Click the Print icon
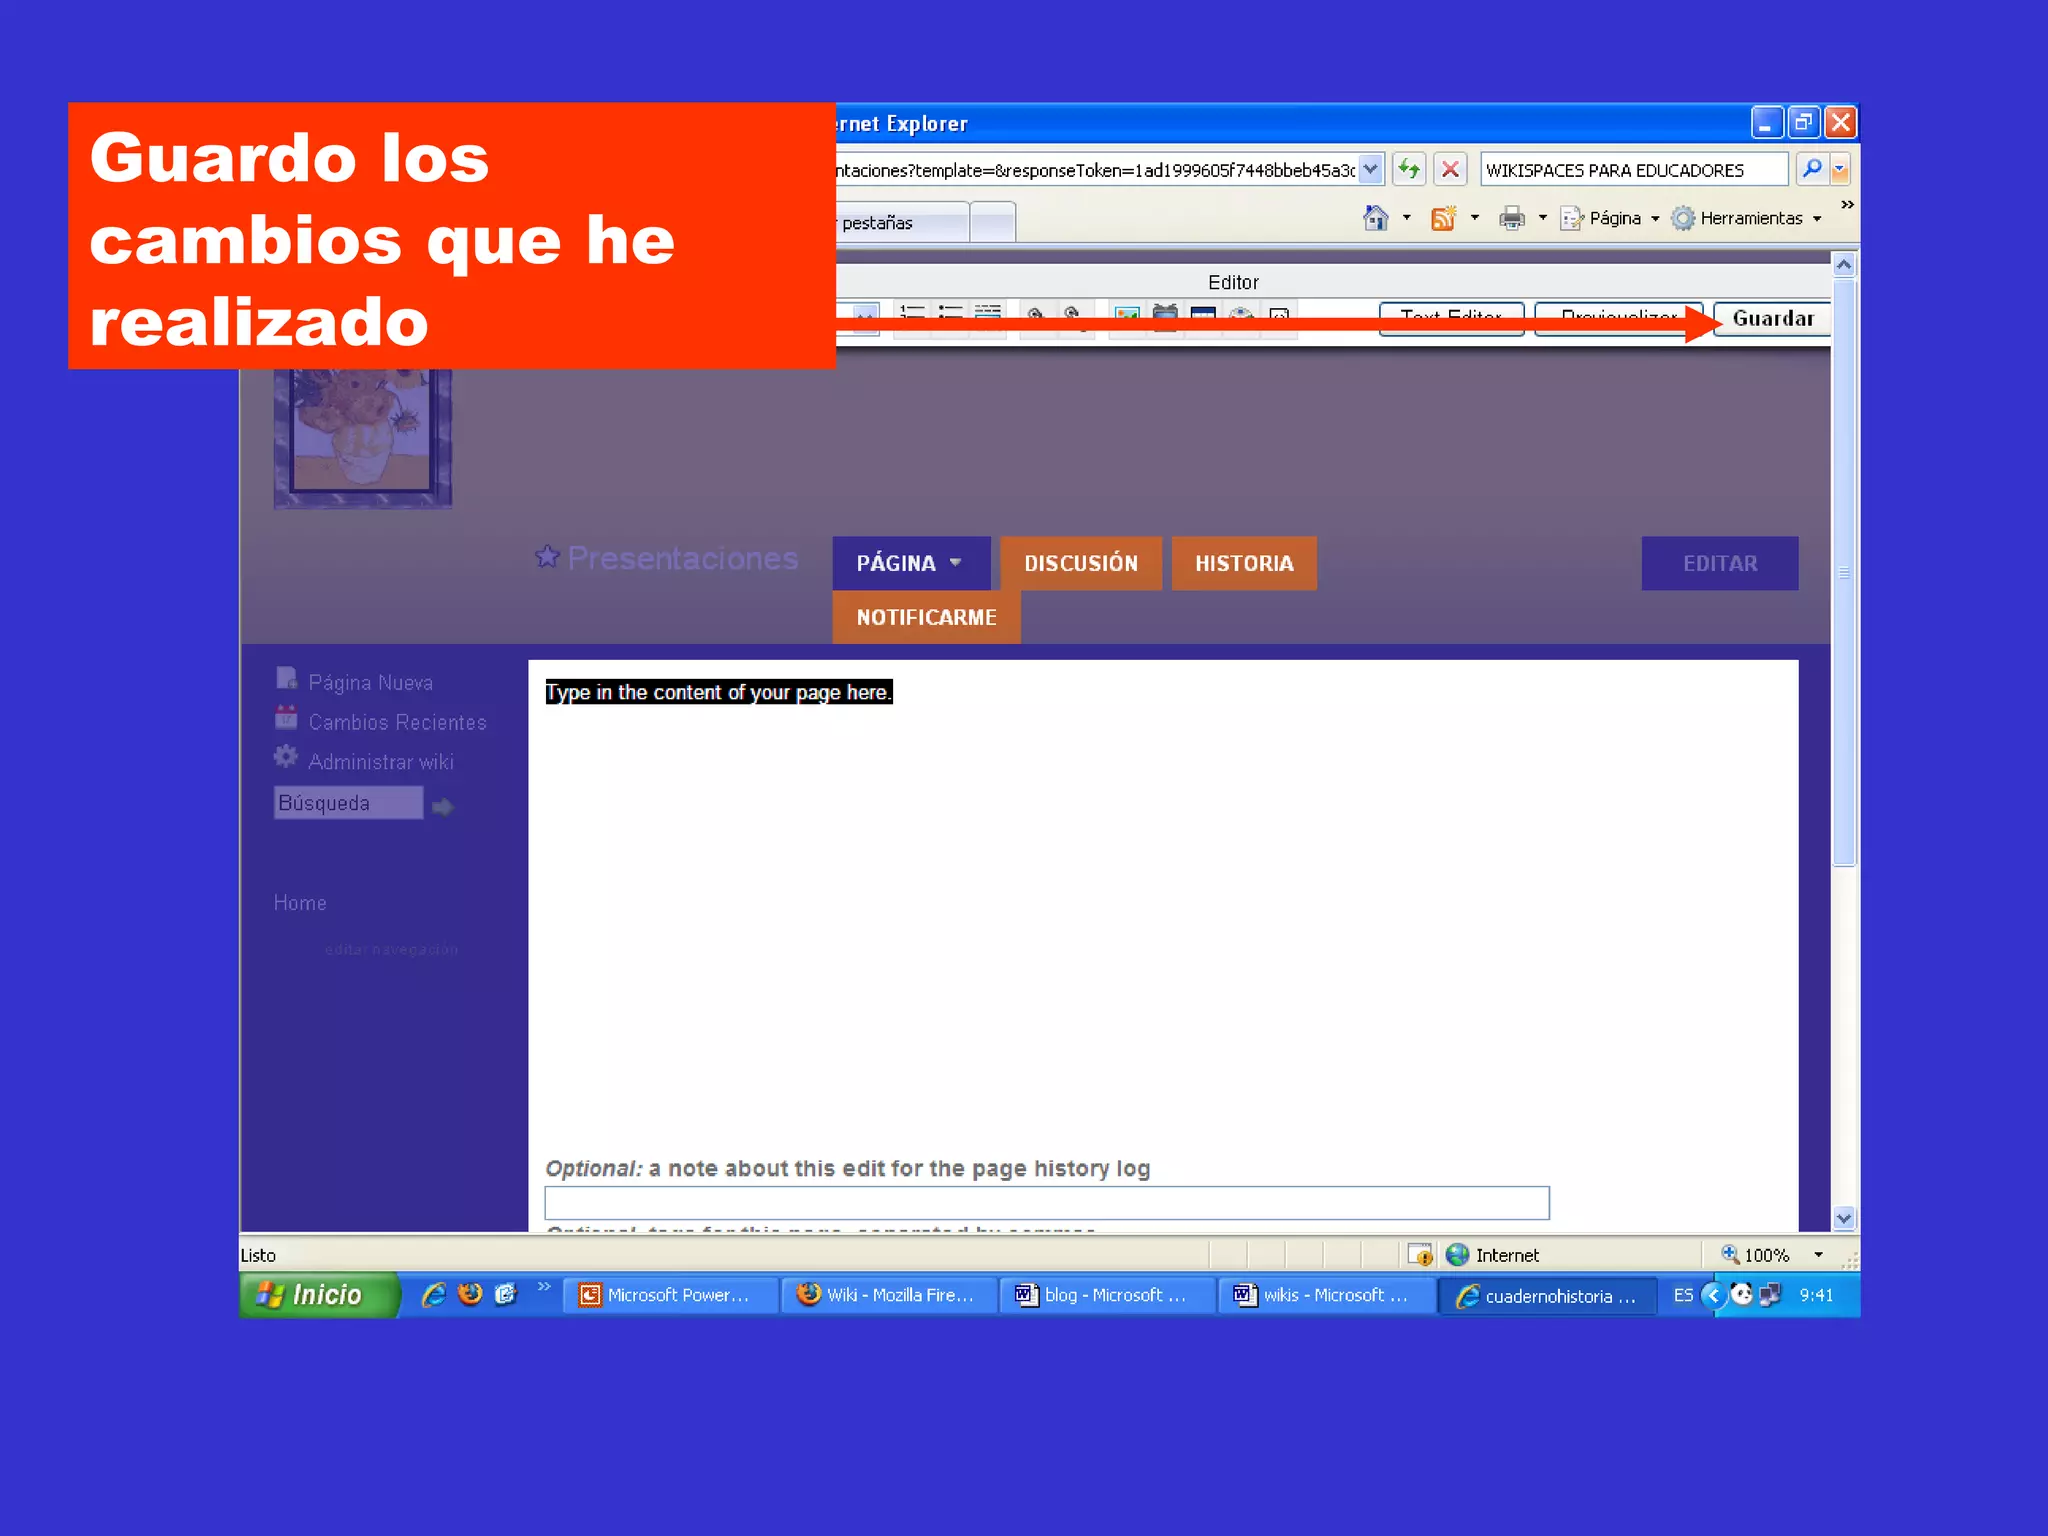Image resolution: width=2048 pixels, height=1536 pixels. [x=1512, y=218]
